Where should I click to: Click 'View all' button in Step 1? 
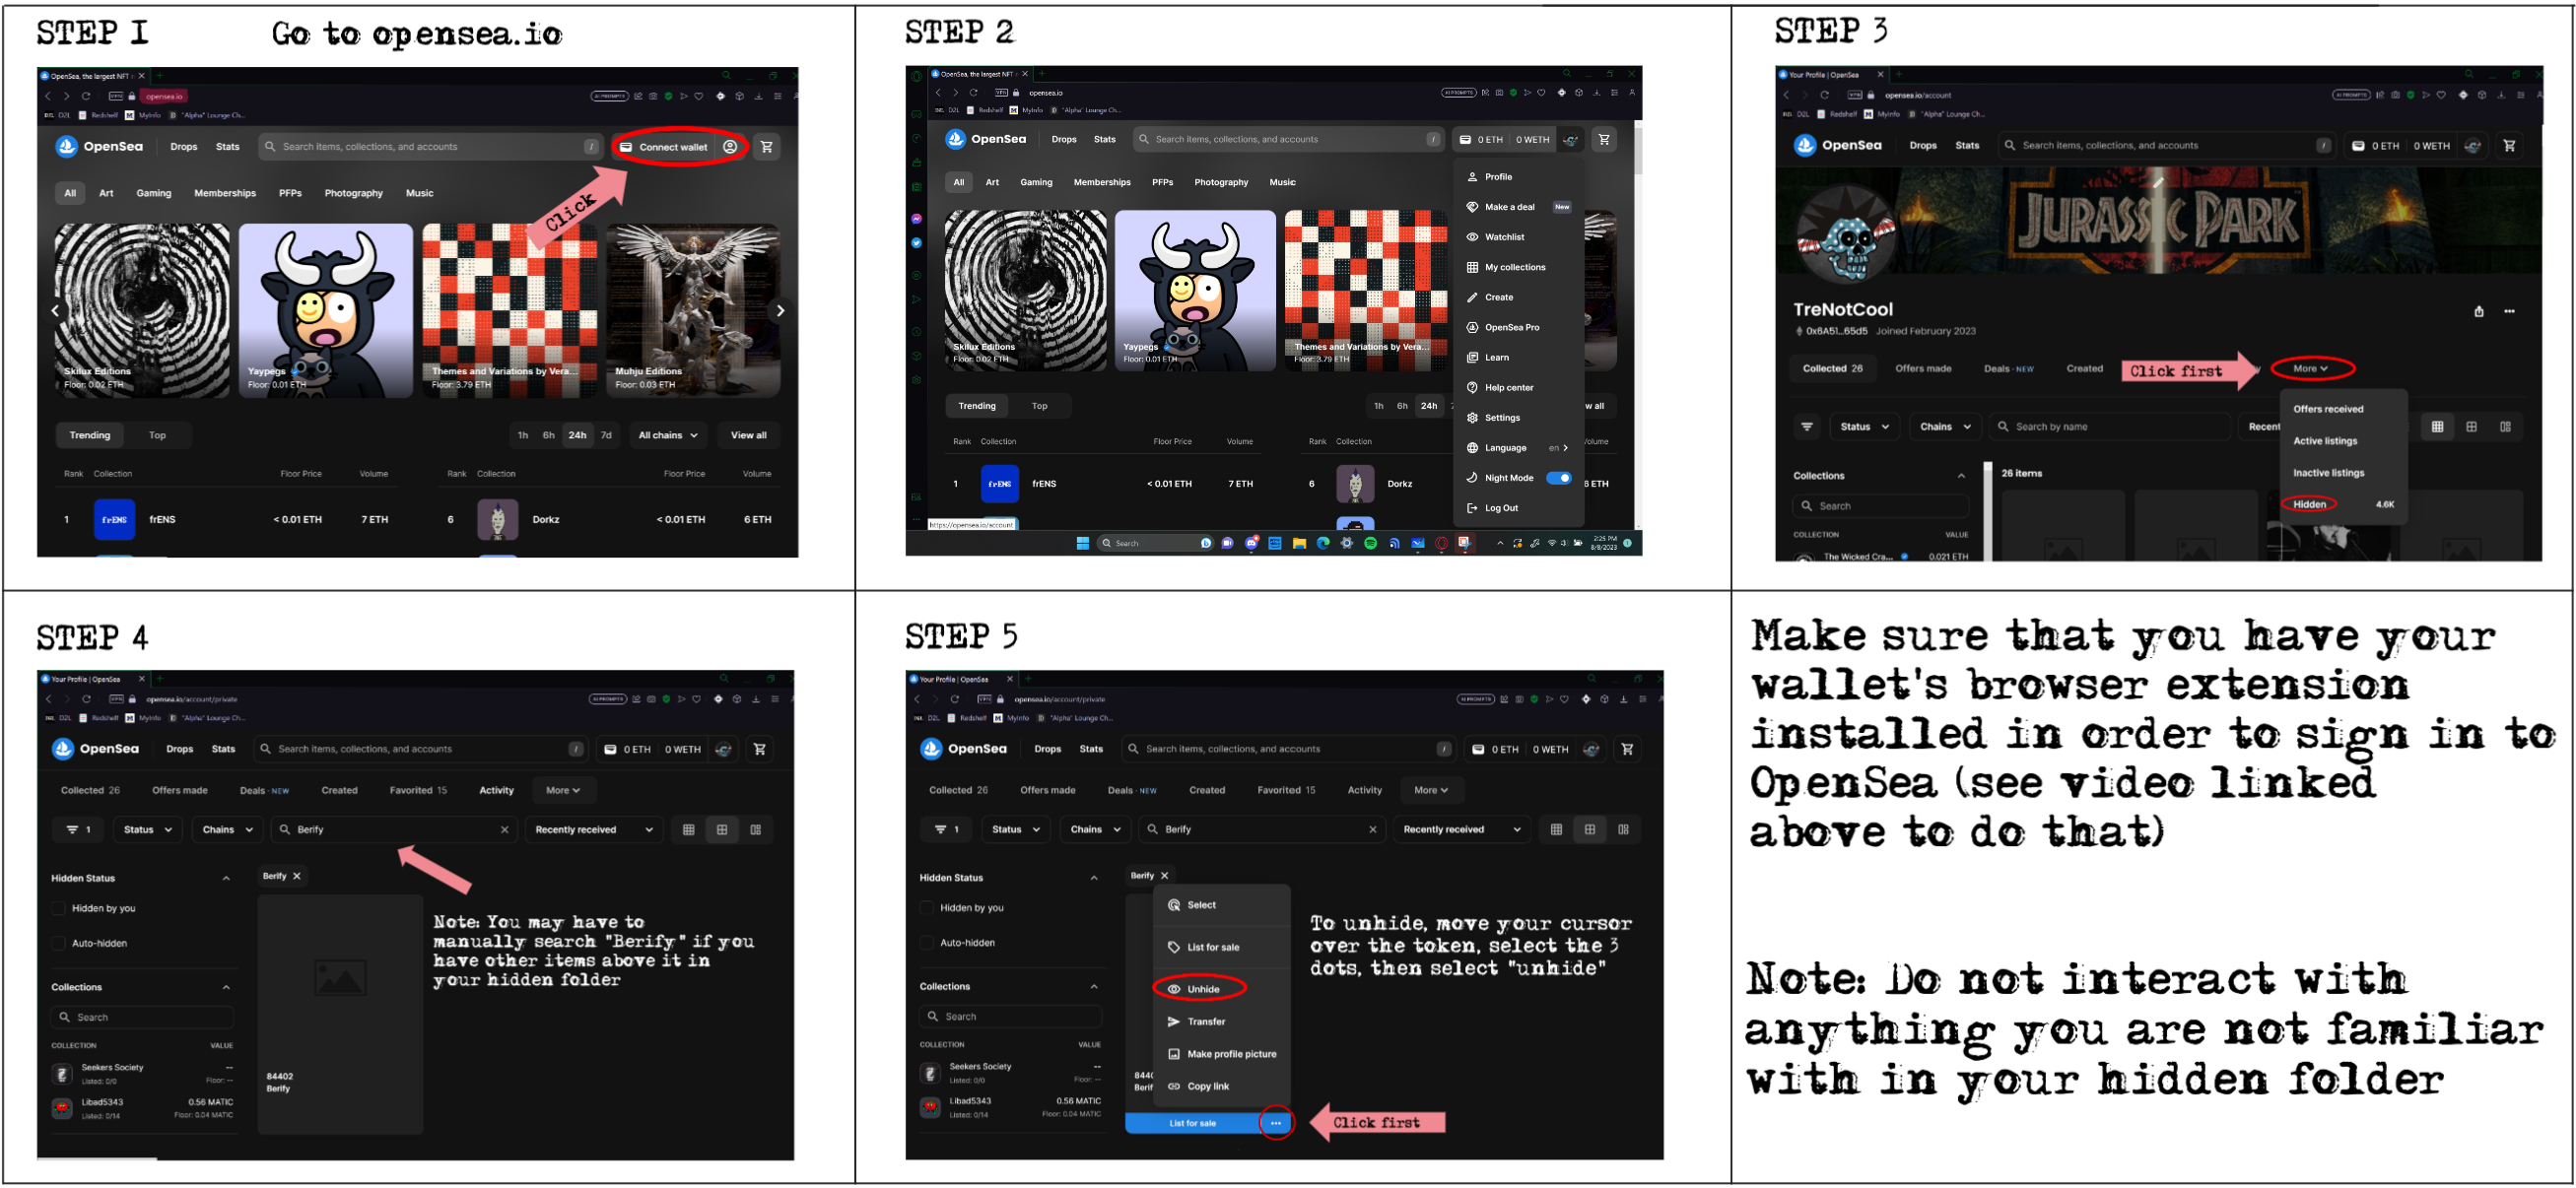pos(748,436)
